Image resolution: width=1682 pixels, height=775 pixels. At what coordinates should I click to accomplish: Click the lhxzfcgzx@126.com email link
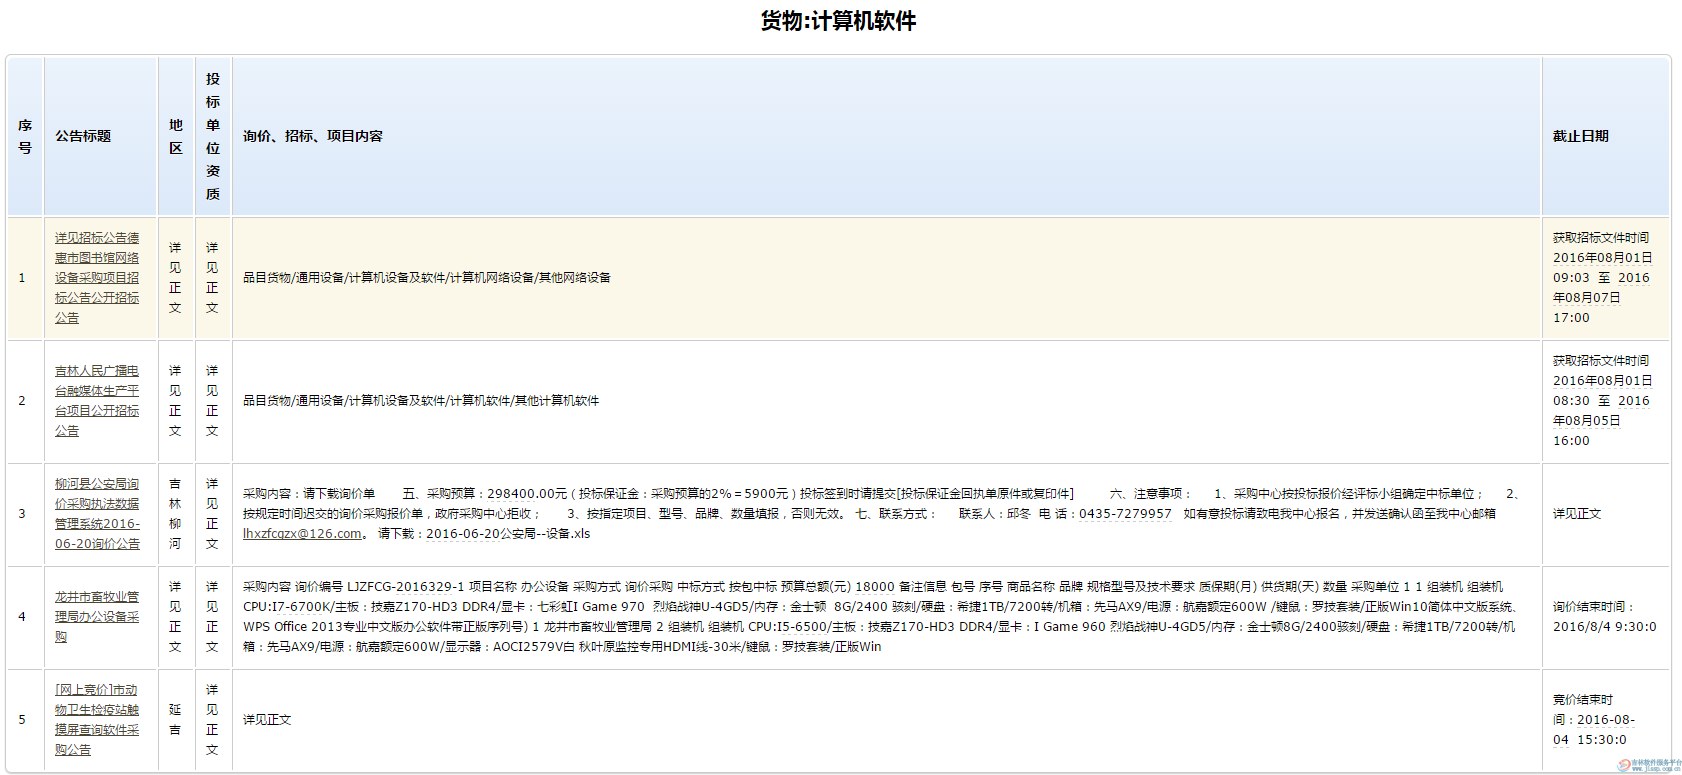click(x=302, y=534)
